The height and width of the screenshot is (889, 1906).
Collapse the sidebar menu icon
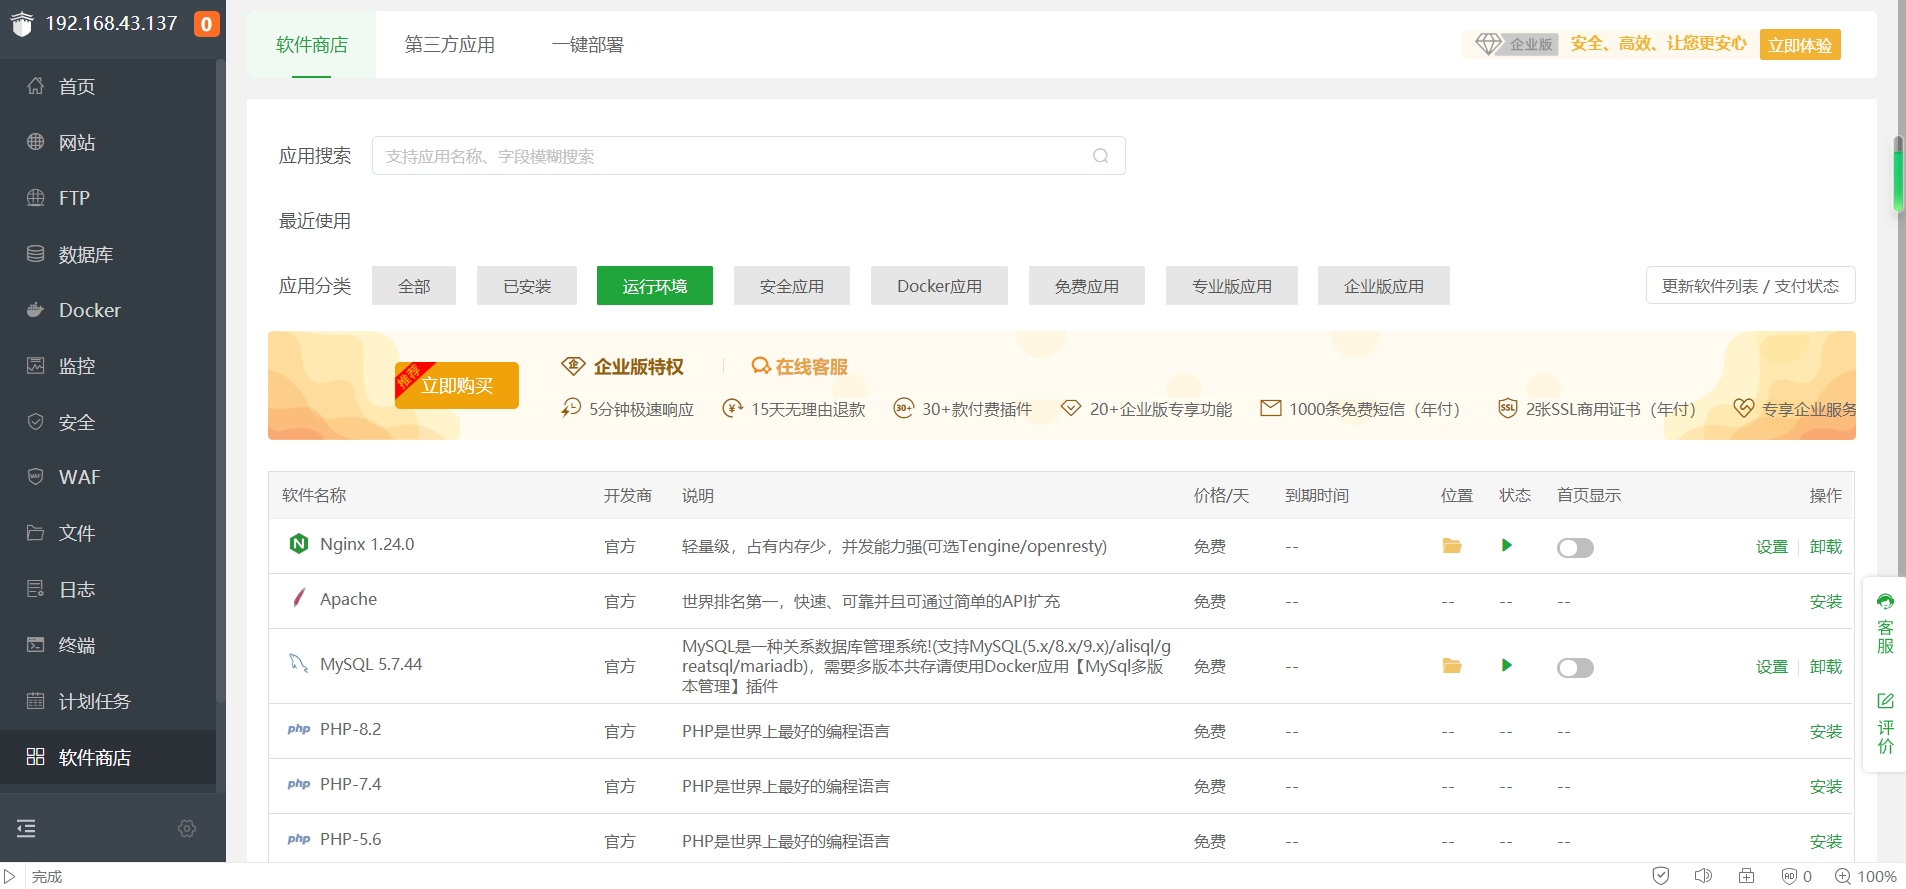[26, 828]
